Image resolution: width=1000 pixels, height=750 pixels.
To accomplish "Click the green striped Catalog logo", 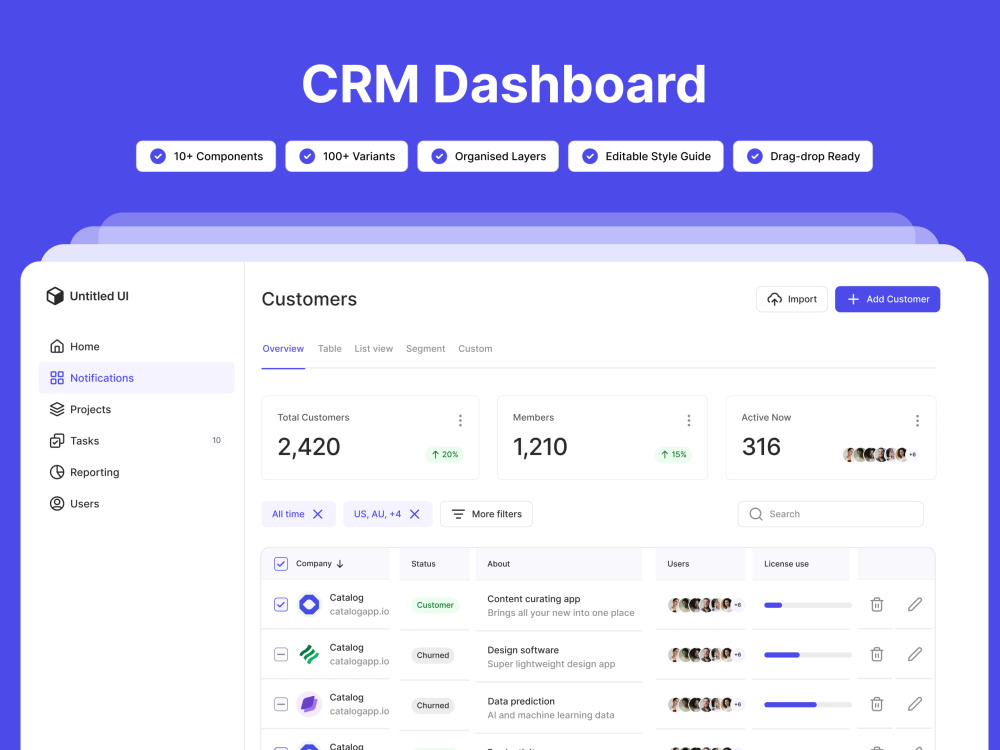I will (x=309, y=654).
